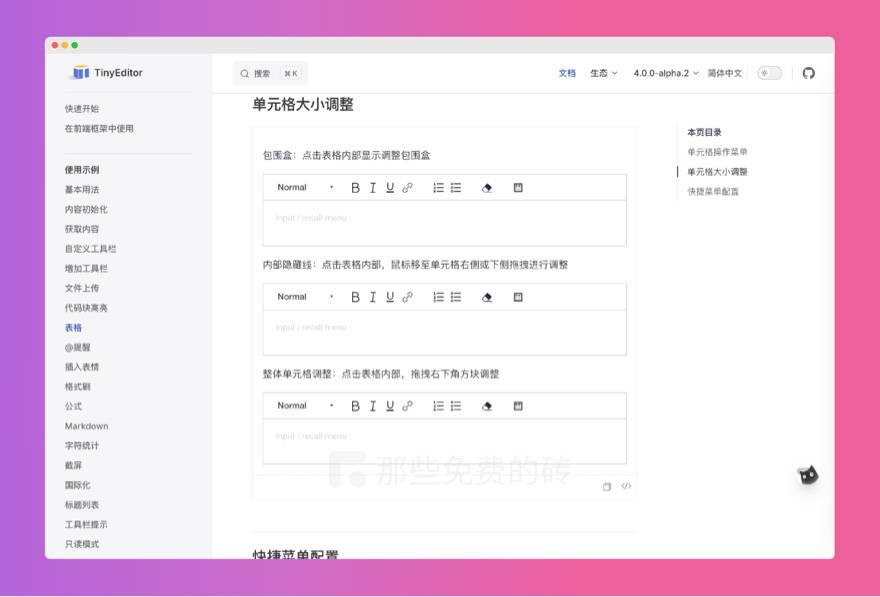Image resolution: width=880 pixels, height=597 pixels.
Task: Select the 文档 menu item
Action: click(565, 73)
